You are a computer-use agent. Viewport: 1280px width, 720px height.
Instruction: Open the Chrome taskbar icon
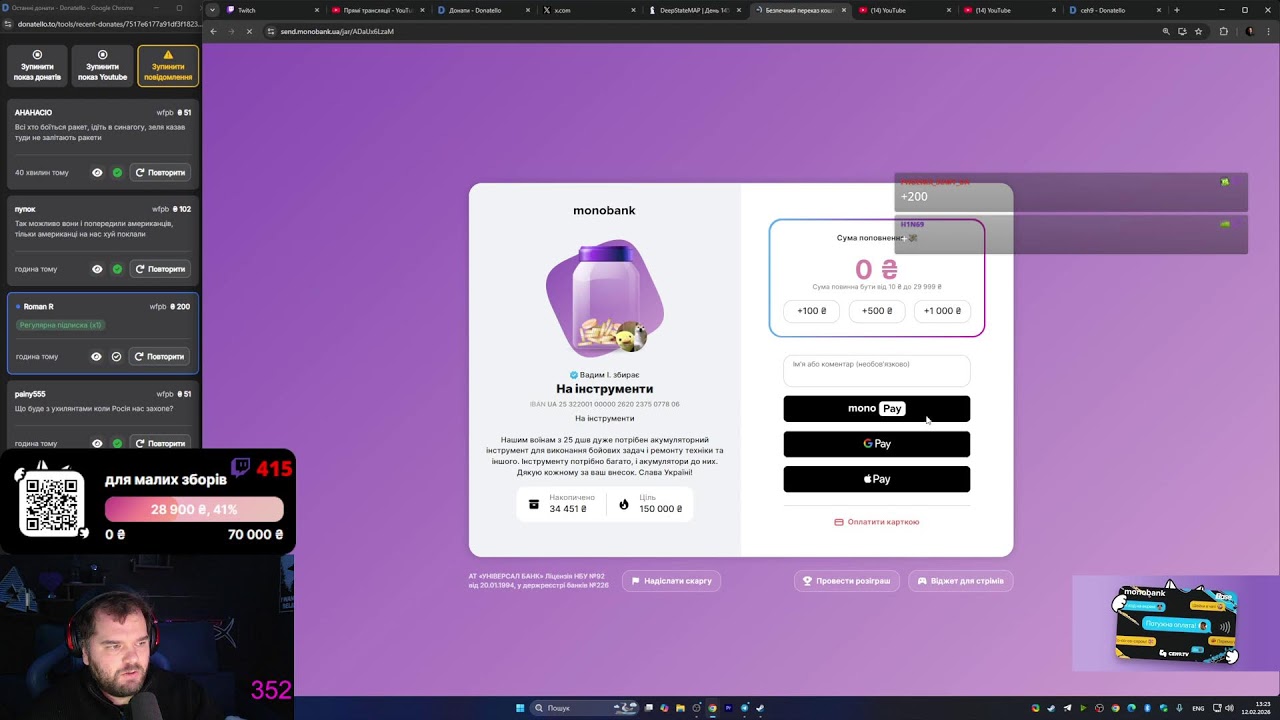click(712, 708)
